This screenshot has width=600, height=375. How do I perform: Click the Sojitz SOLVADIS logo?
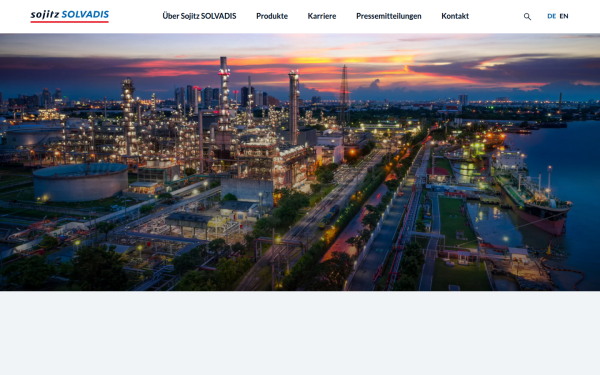[x=70, y=16]
